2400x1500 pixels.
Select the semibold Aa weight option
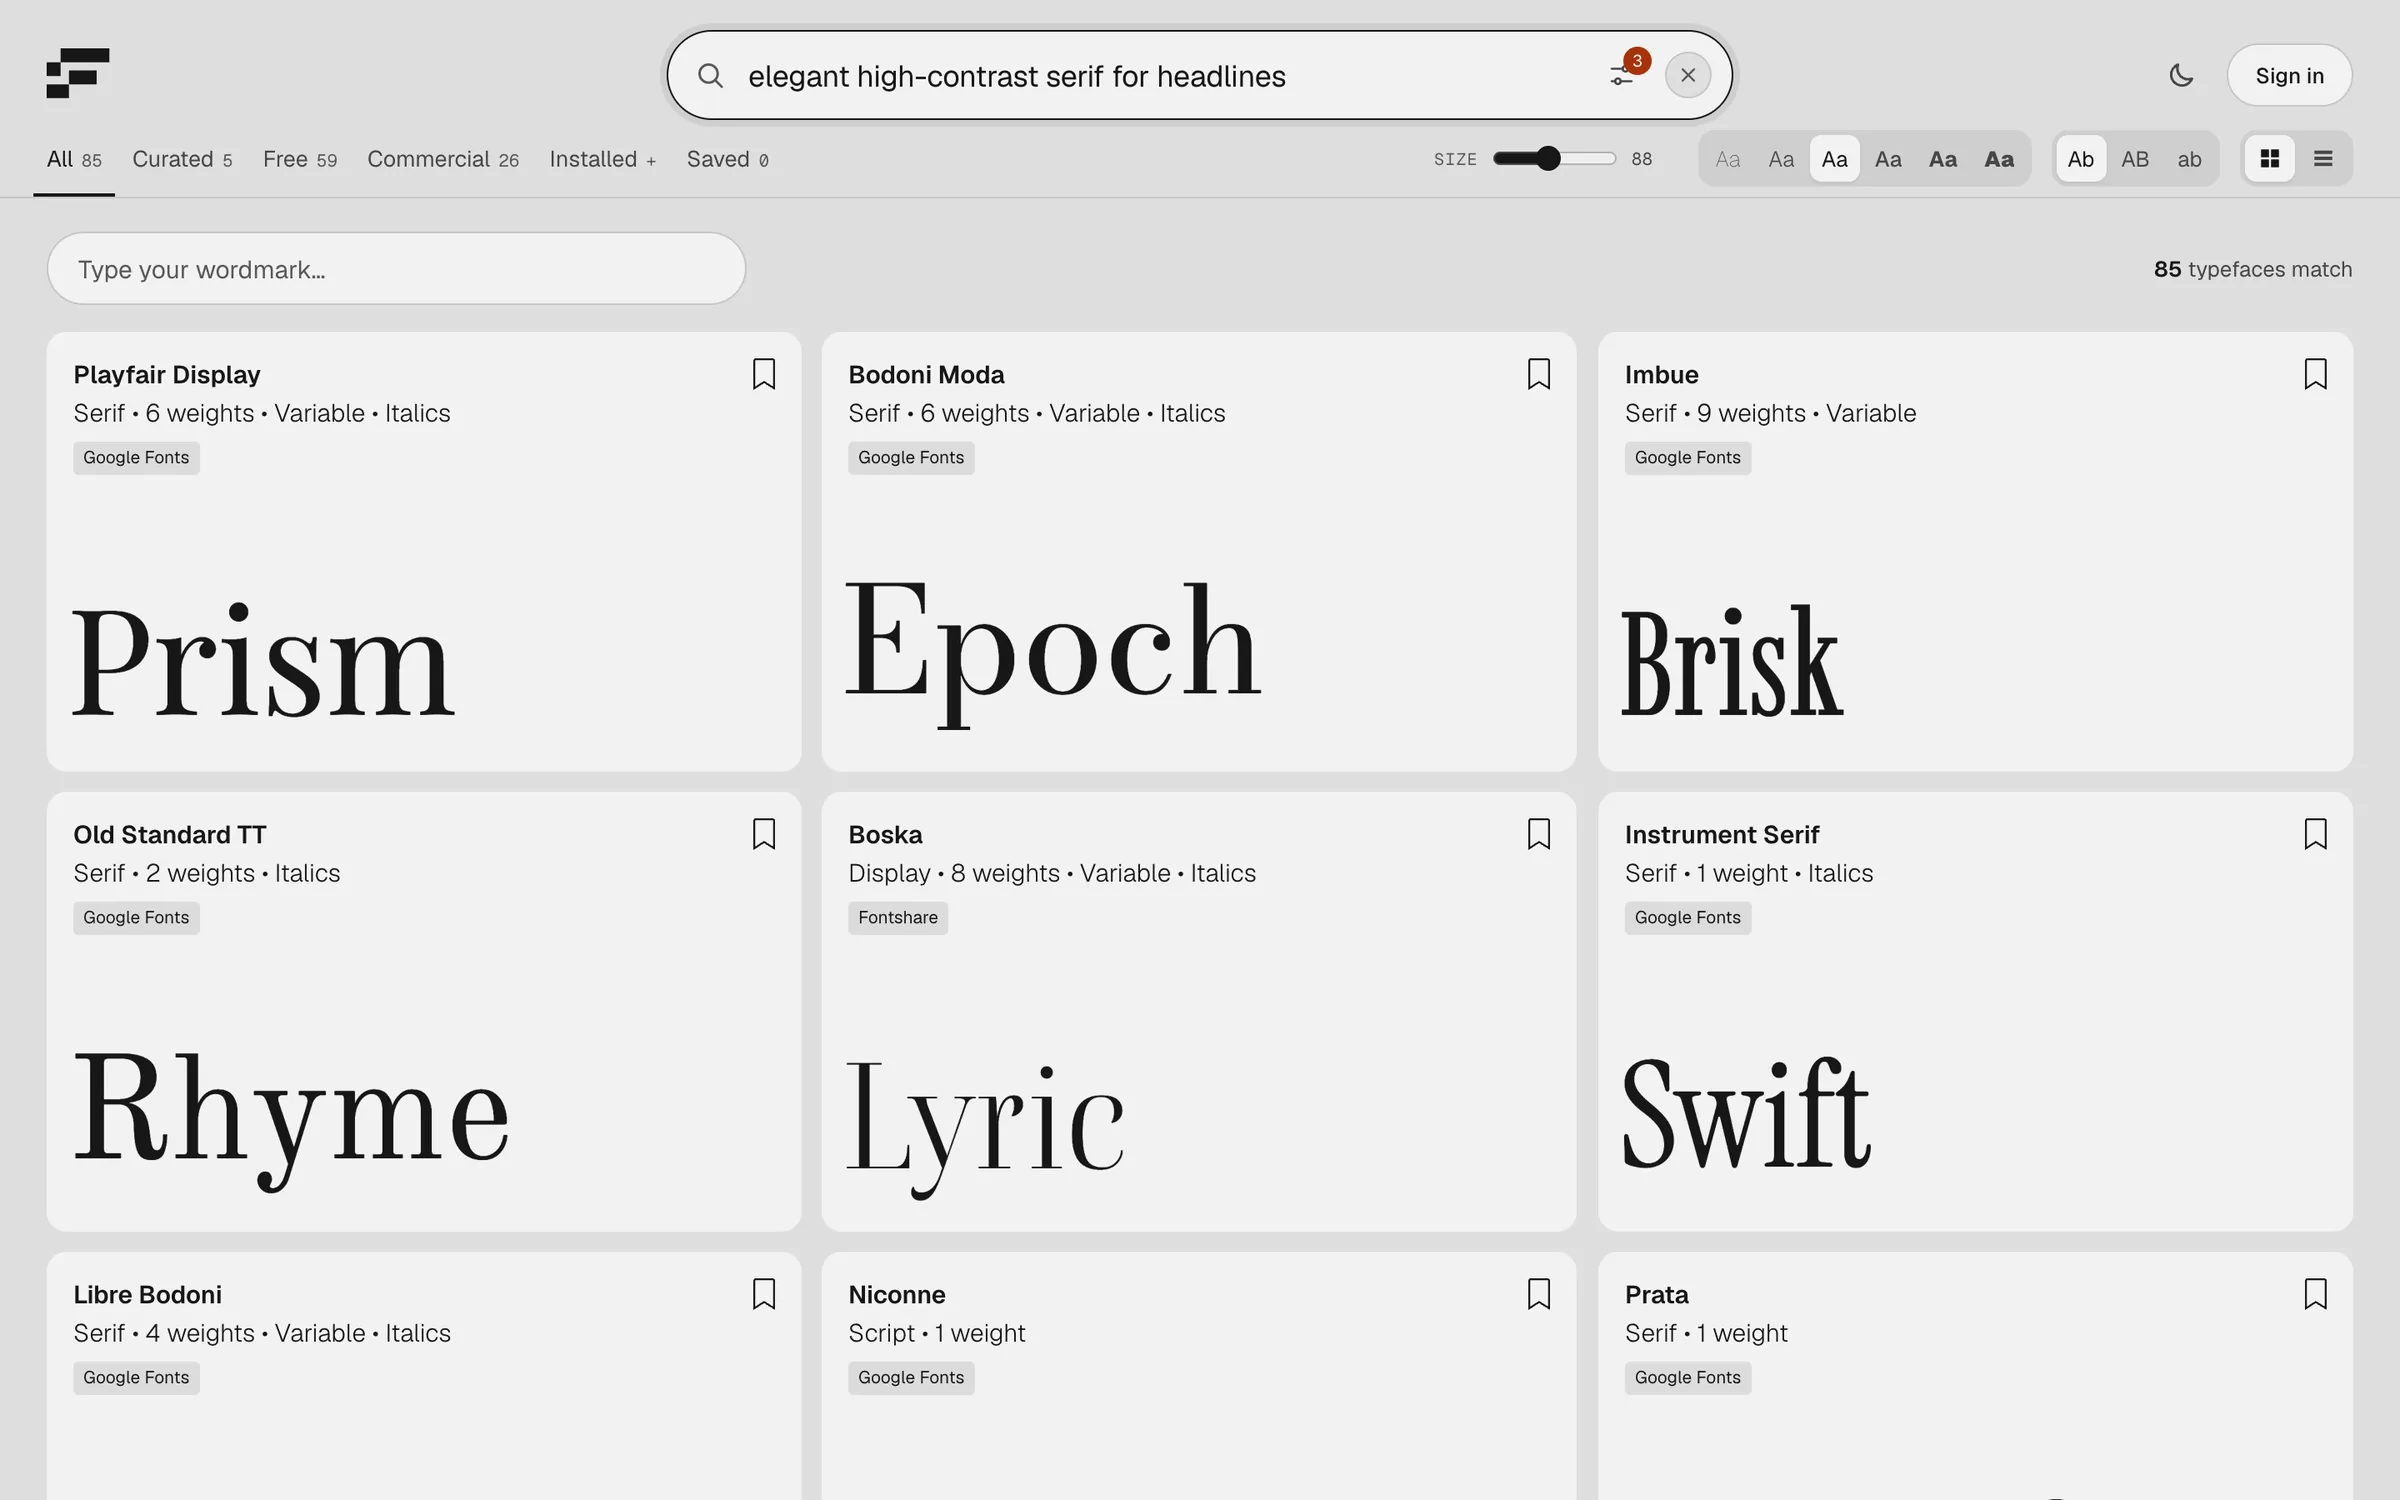[1943, 159]
